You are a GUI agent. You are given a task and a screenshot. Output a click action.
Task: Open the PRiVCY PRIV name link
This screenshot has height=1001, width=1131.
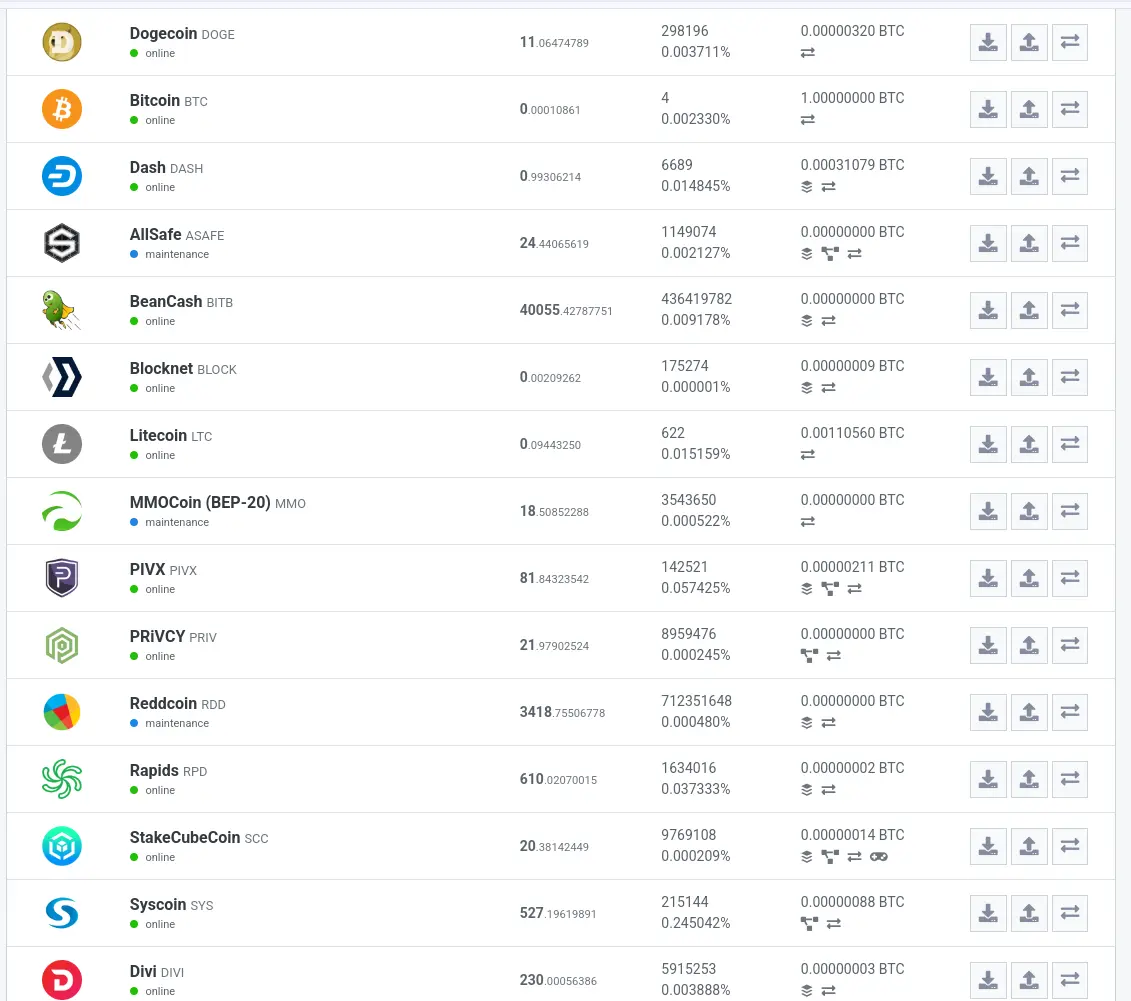click(173, 637)
